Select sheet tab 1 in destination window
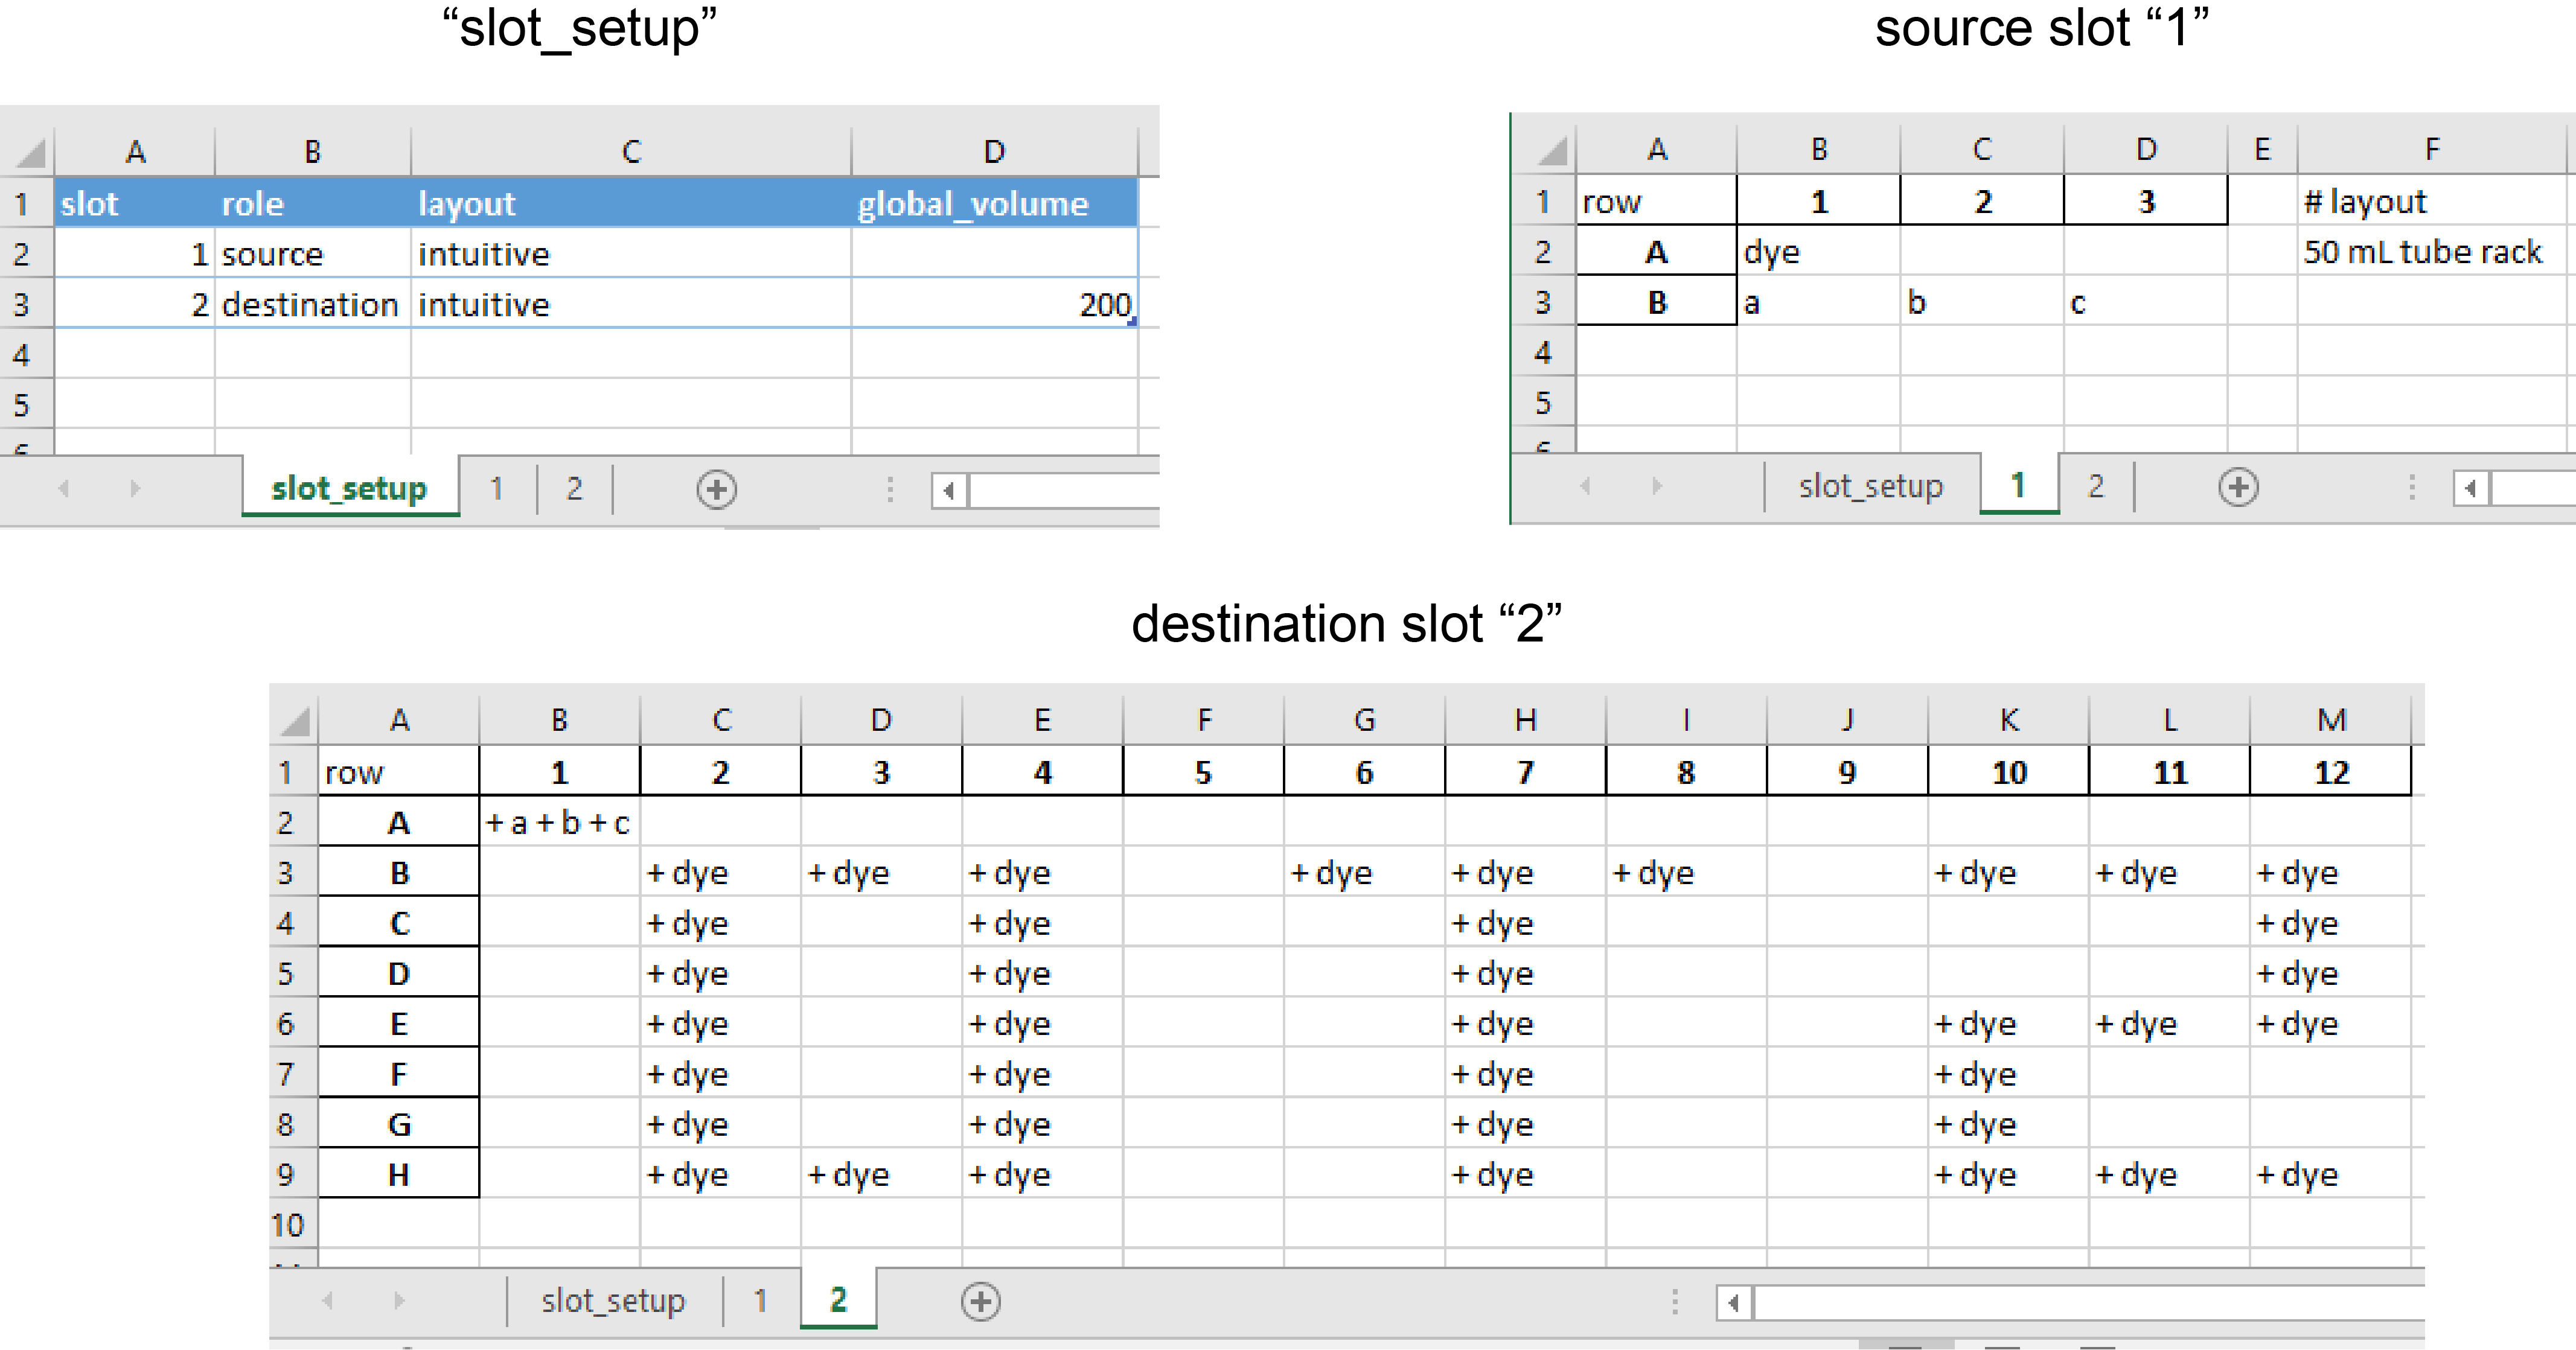 761,1301
